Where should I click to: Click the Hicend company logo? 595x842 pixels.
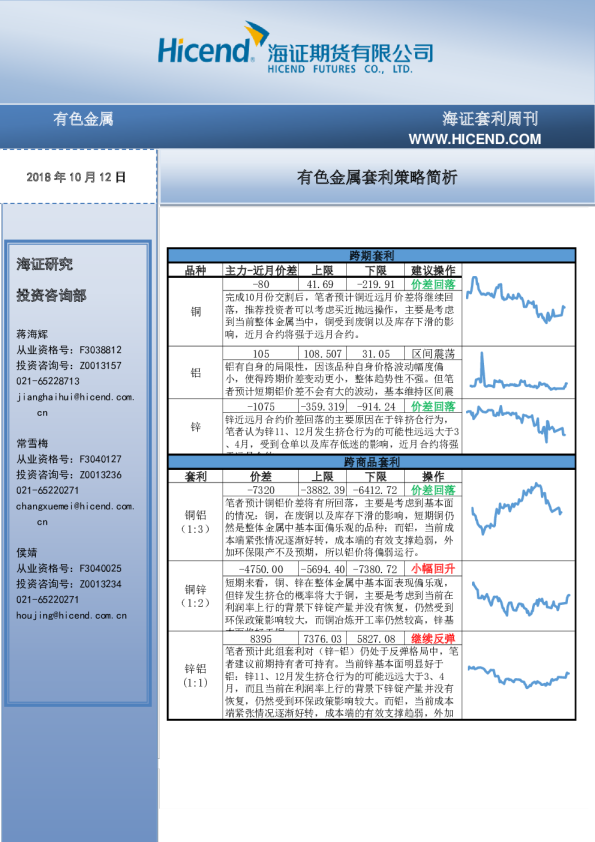coord(295,48)
